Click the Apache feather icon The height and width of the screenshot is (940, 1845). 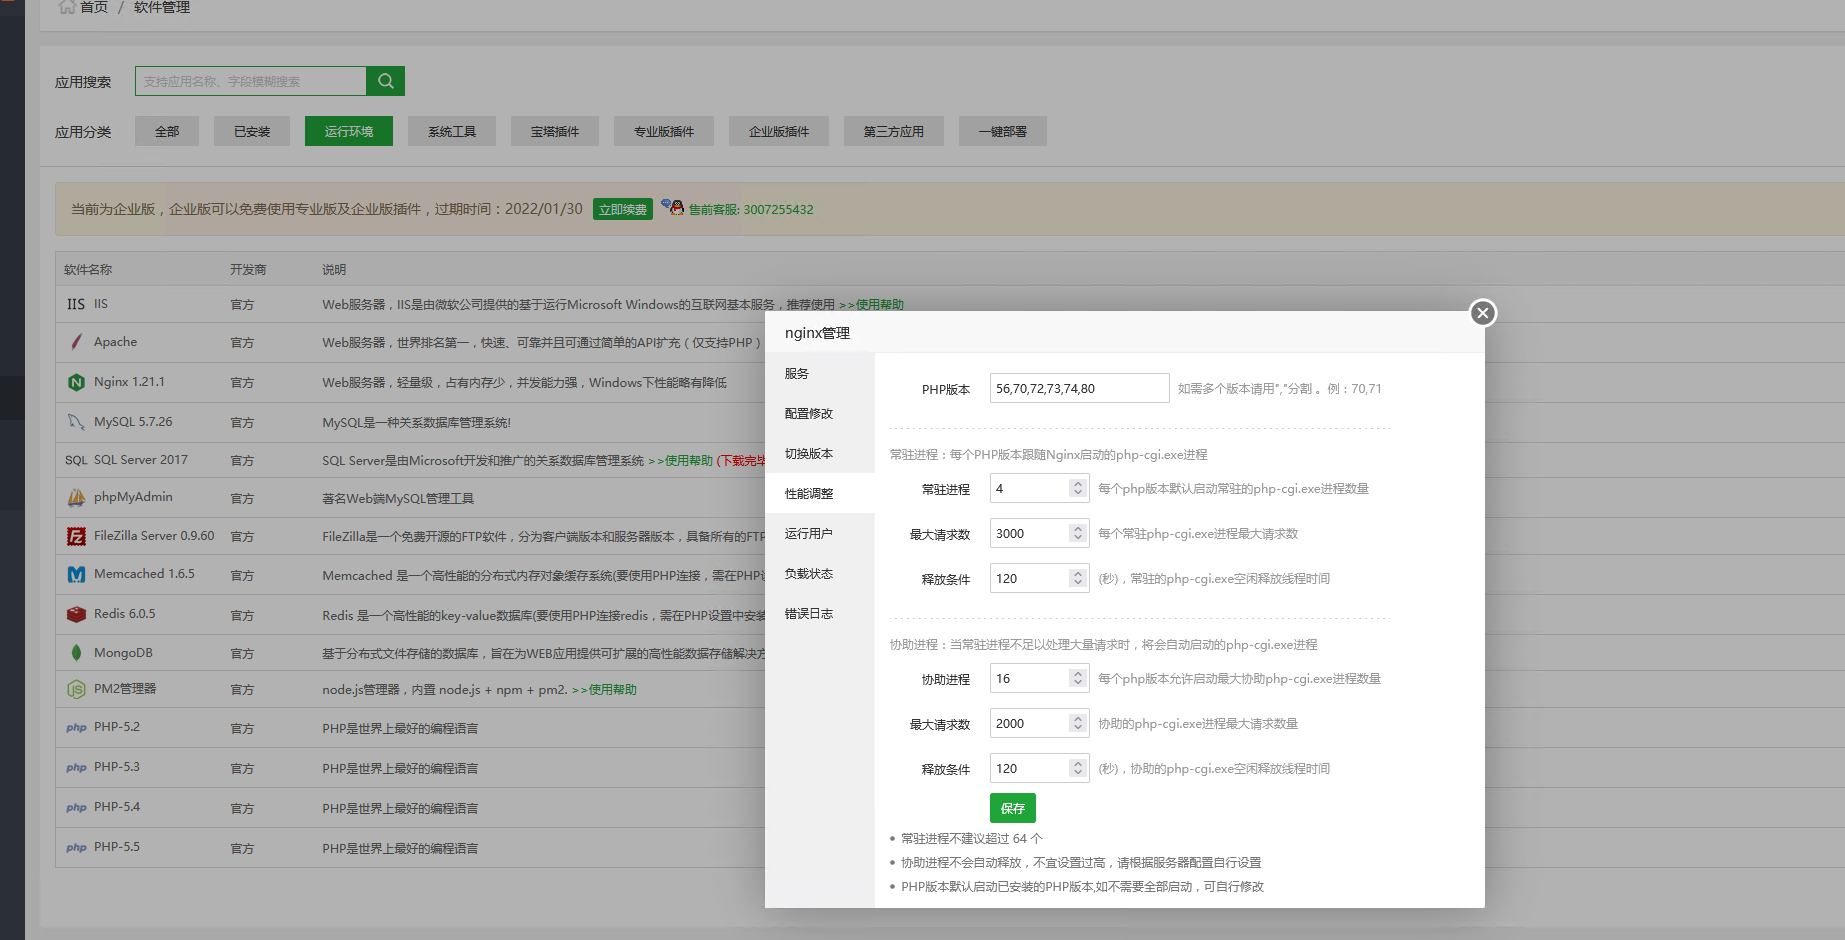pos(76,342)
